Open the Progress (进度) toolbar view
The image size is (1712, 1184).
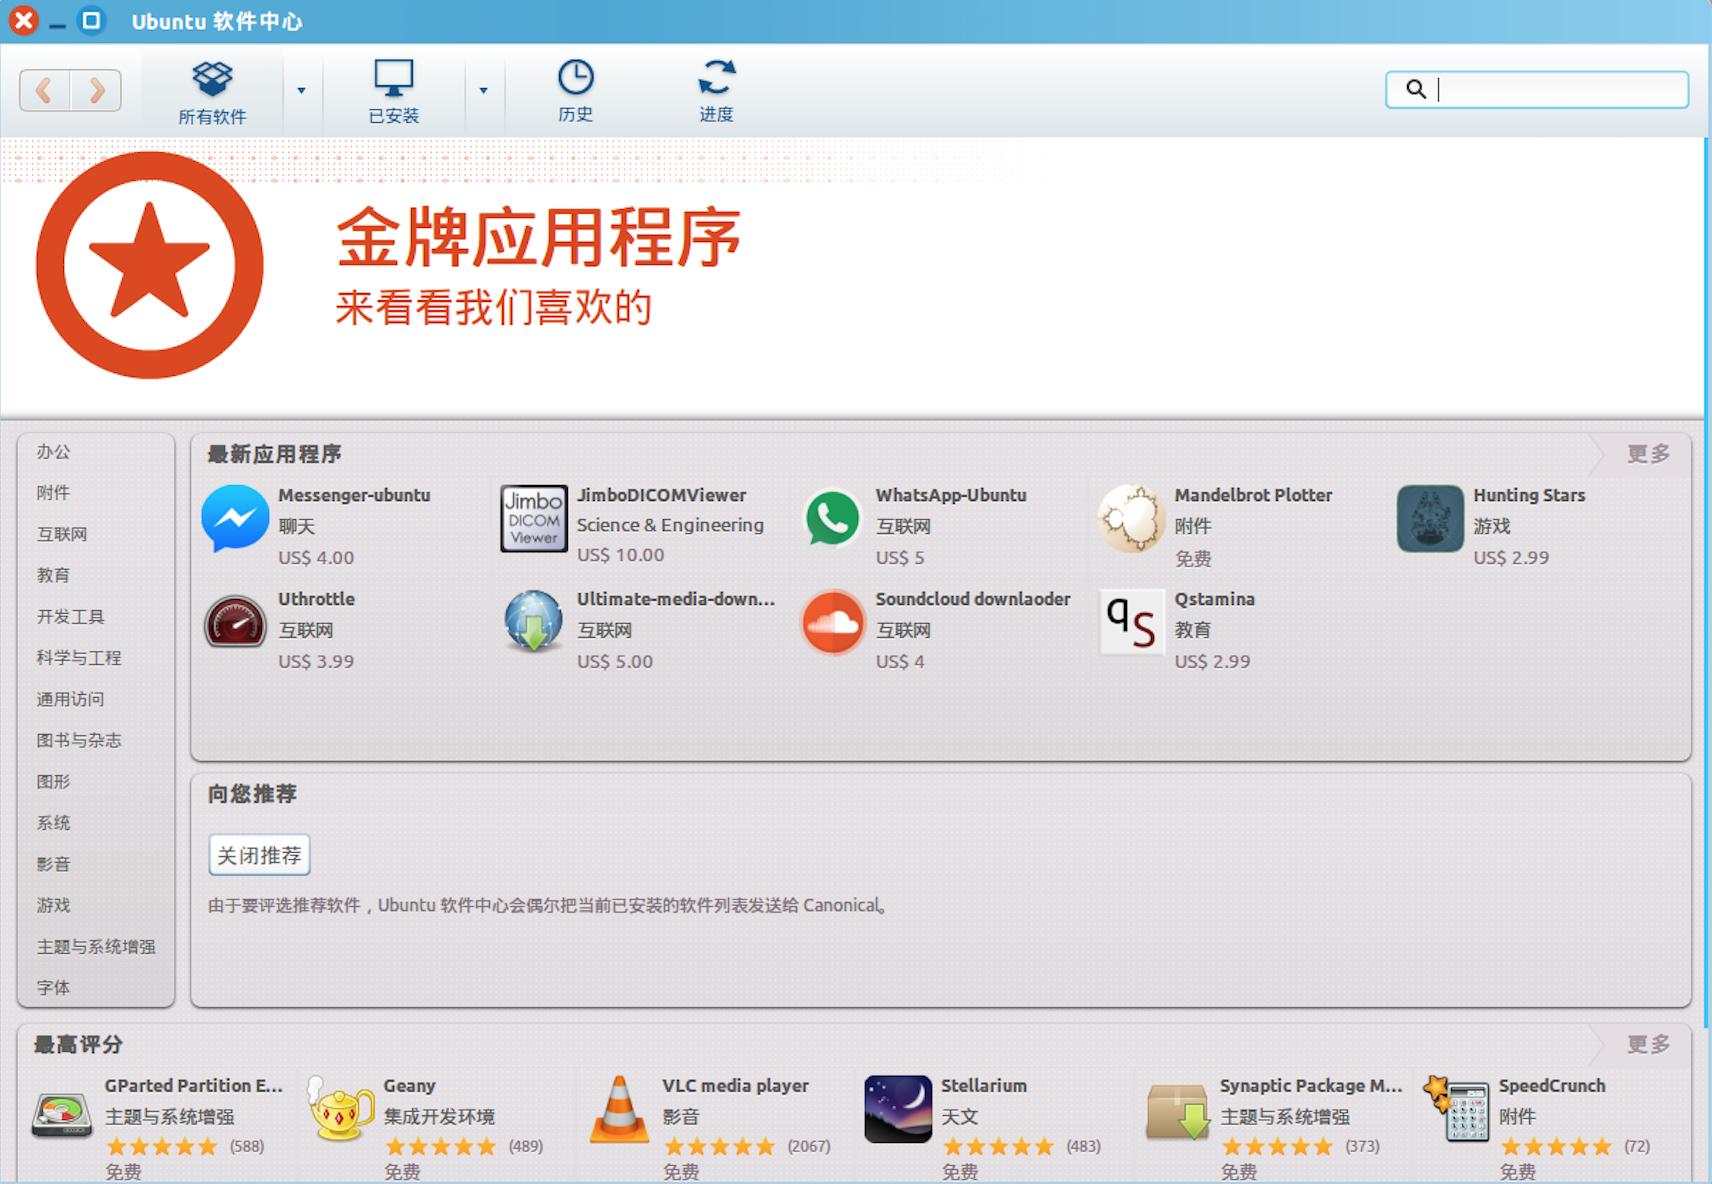[716, 91]
